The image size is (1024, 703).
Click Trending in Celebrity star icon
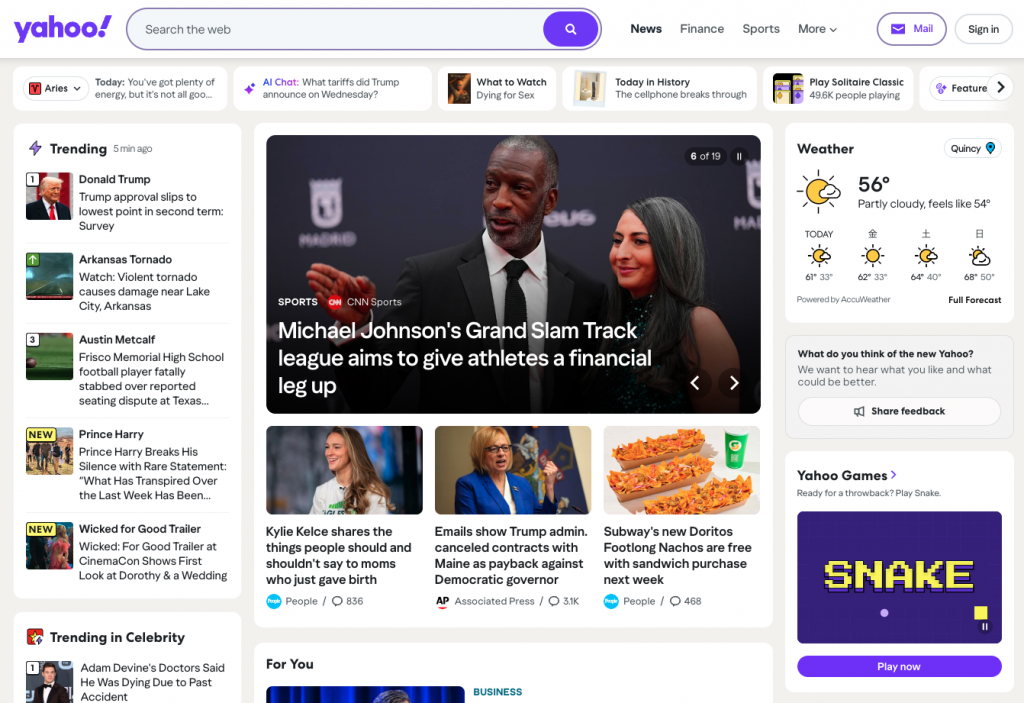pyautogui.click(x=35, y=636)
